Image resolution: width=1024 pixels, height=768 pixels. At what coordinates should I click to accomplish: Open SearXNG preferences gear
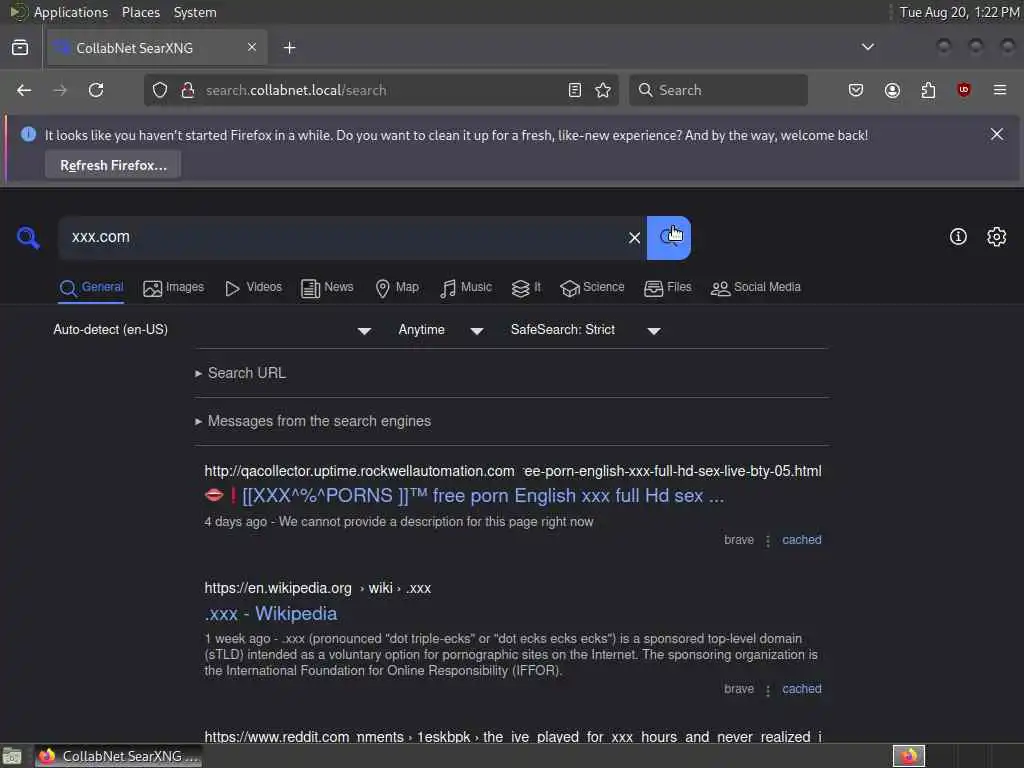997,236
